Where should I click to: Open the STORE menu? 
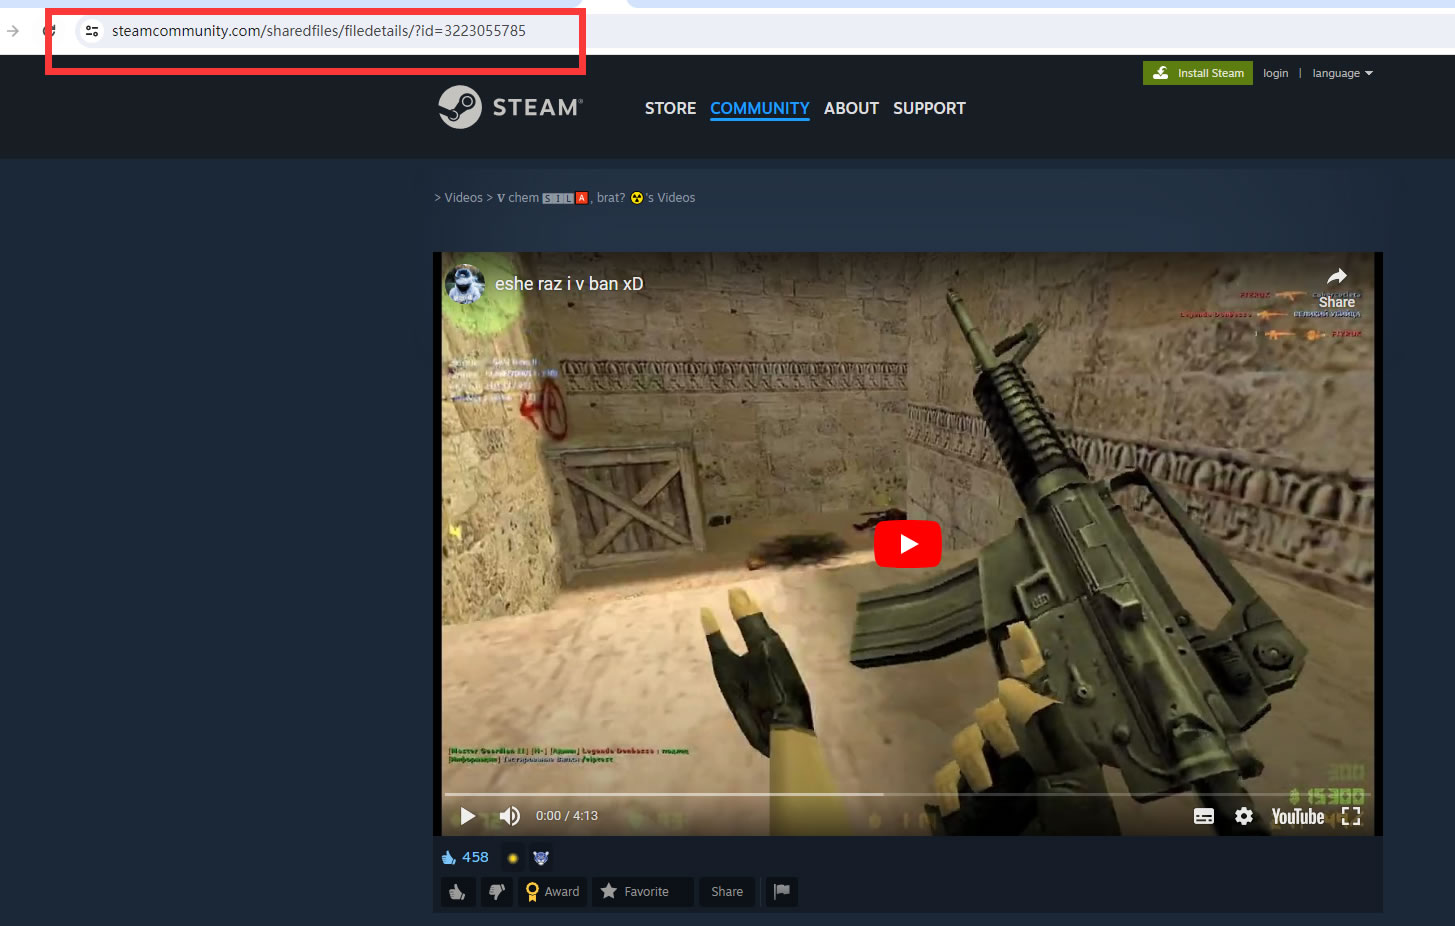tap(670, 108)
